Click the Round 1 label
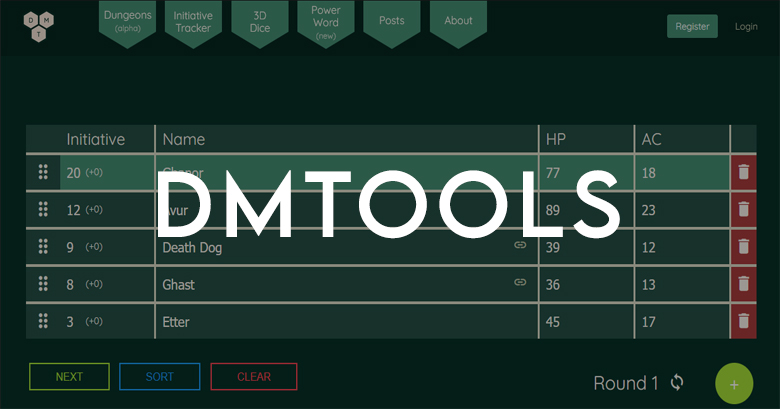The image size is (780, 409). pos(626,383)
